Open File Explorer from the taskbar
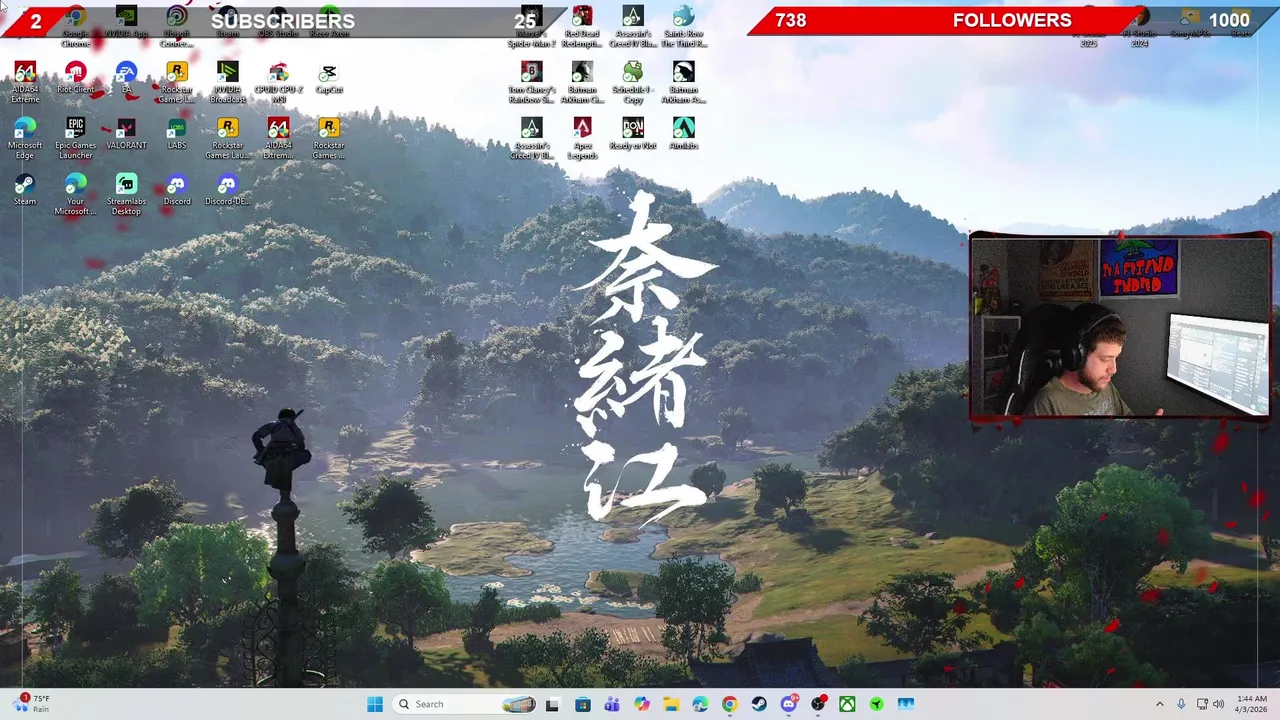1280x720 pixels. pyautogui.click(x=671, y=704)
